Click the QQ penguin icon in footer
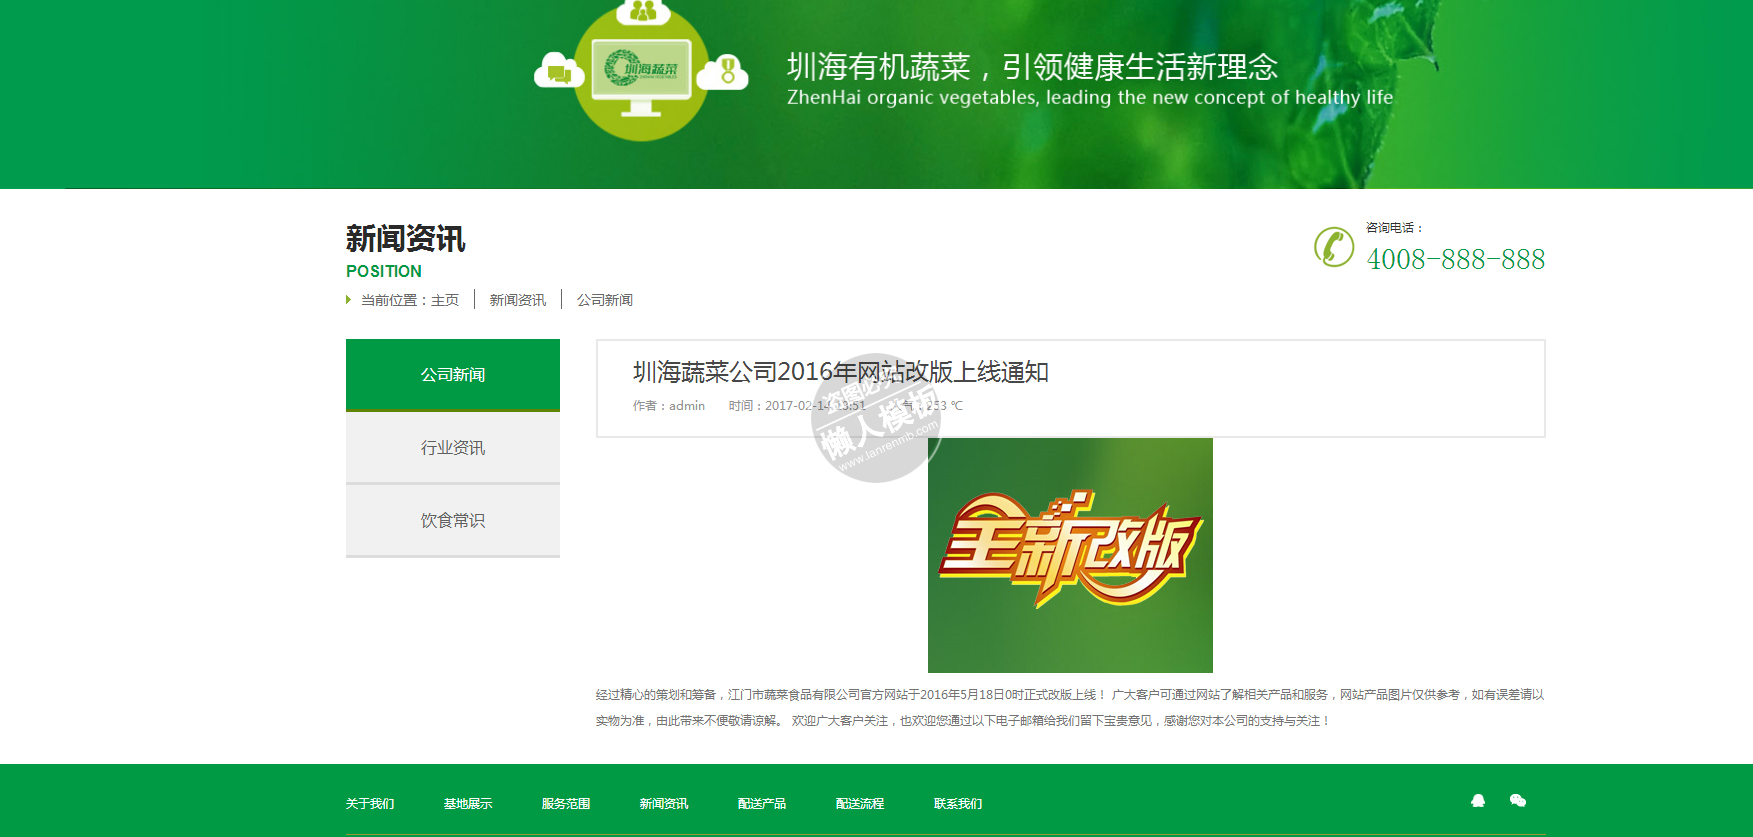This screenshot has width=1753, height=837. tap(1478, 801)
